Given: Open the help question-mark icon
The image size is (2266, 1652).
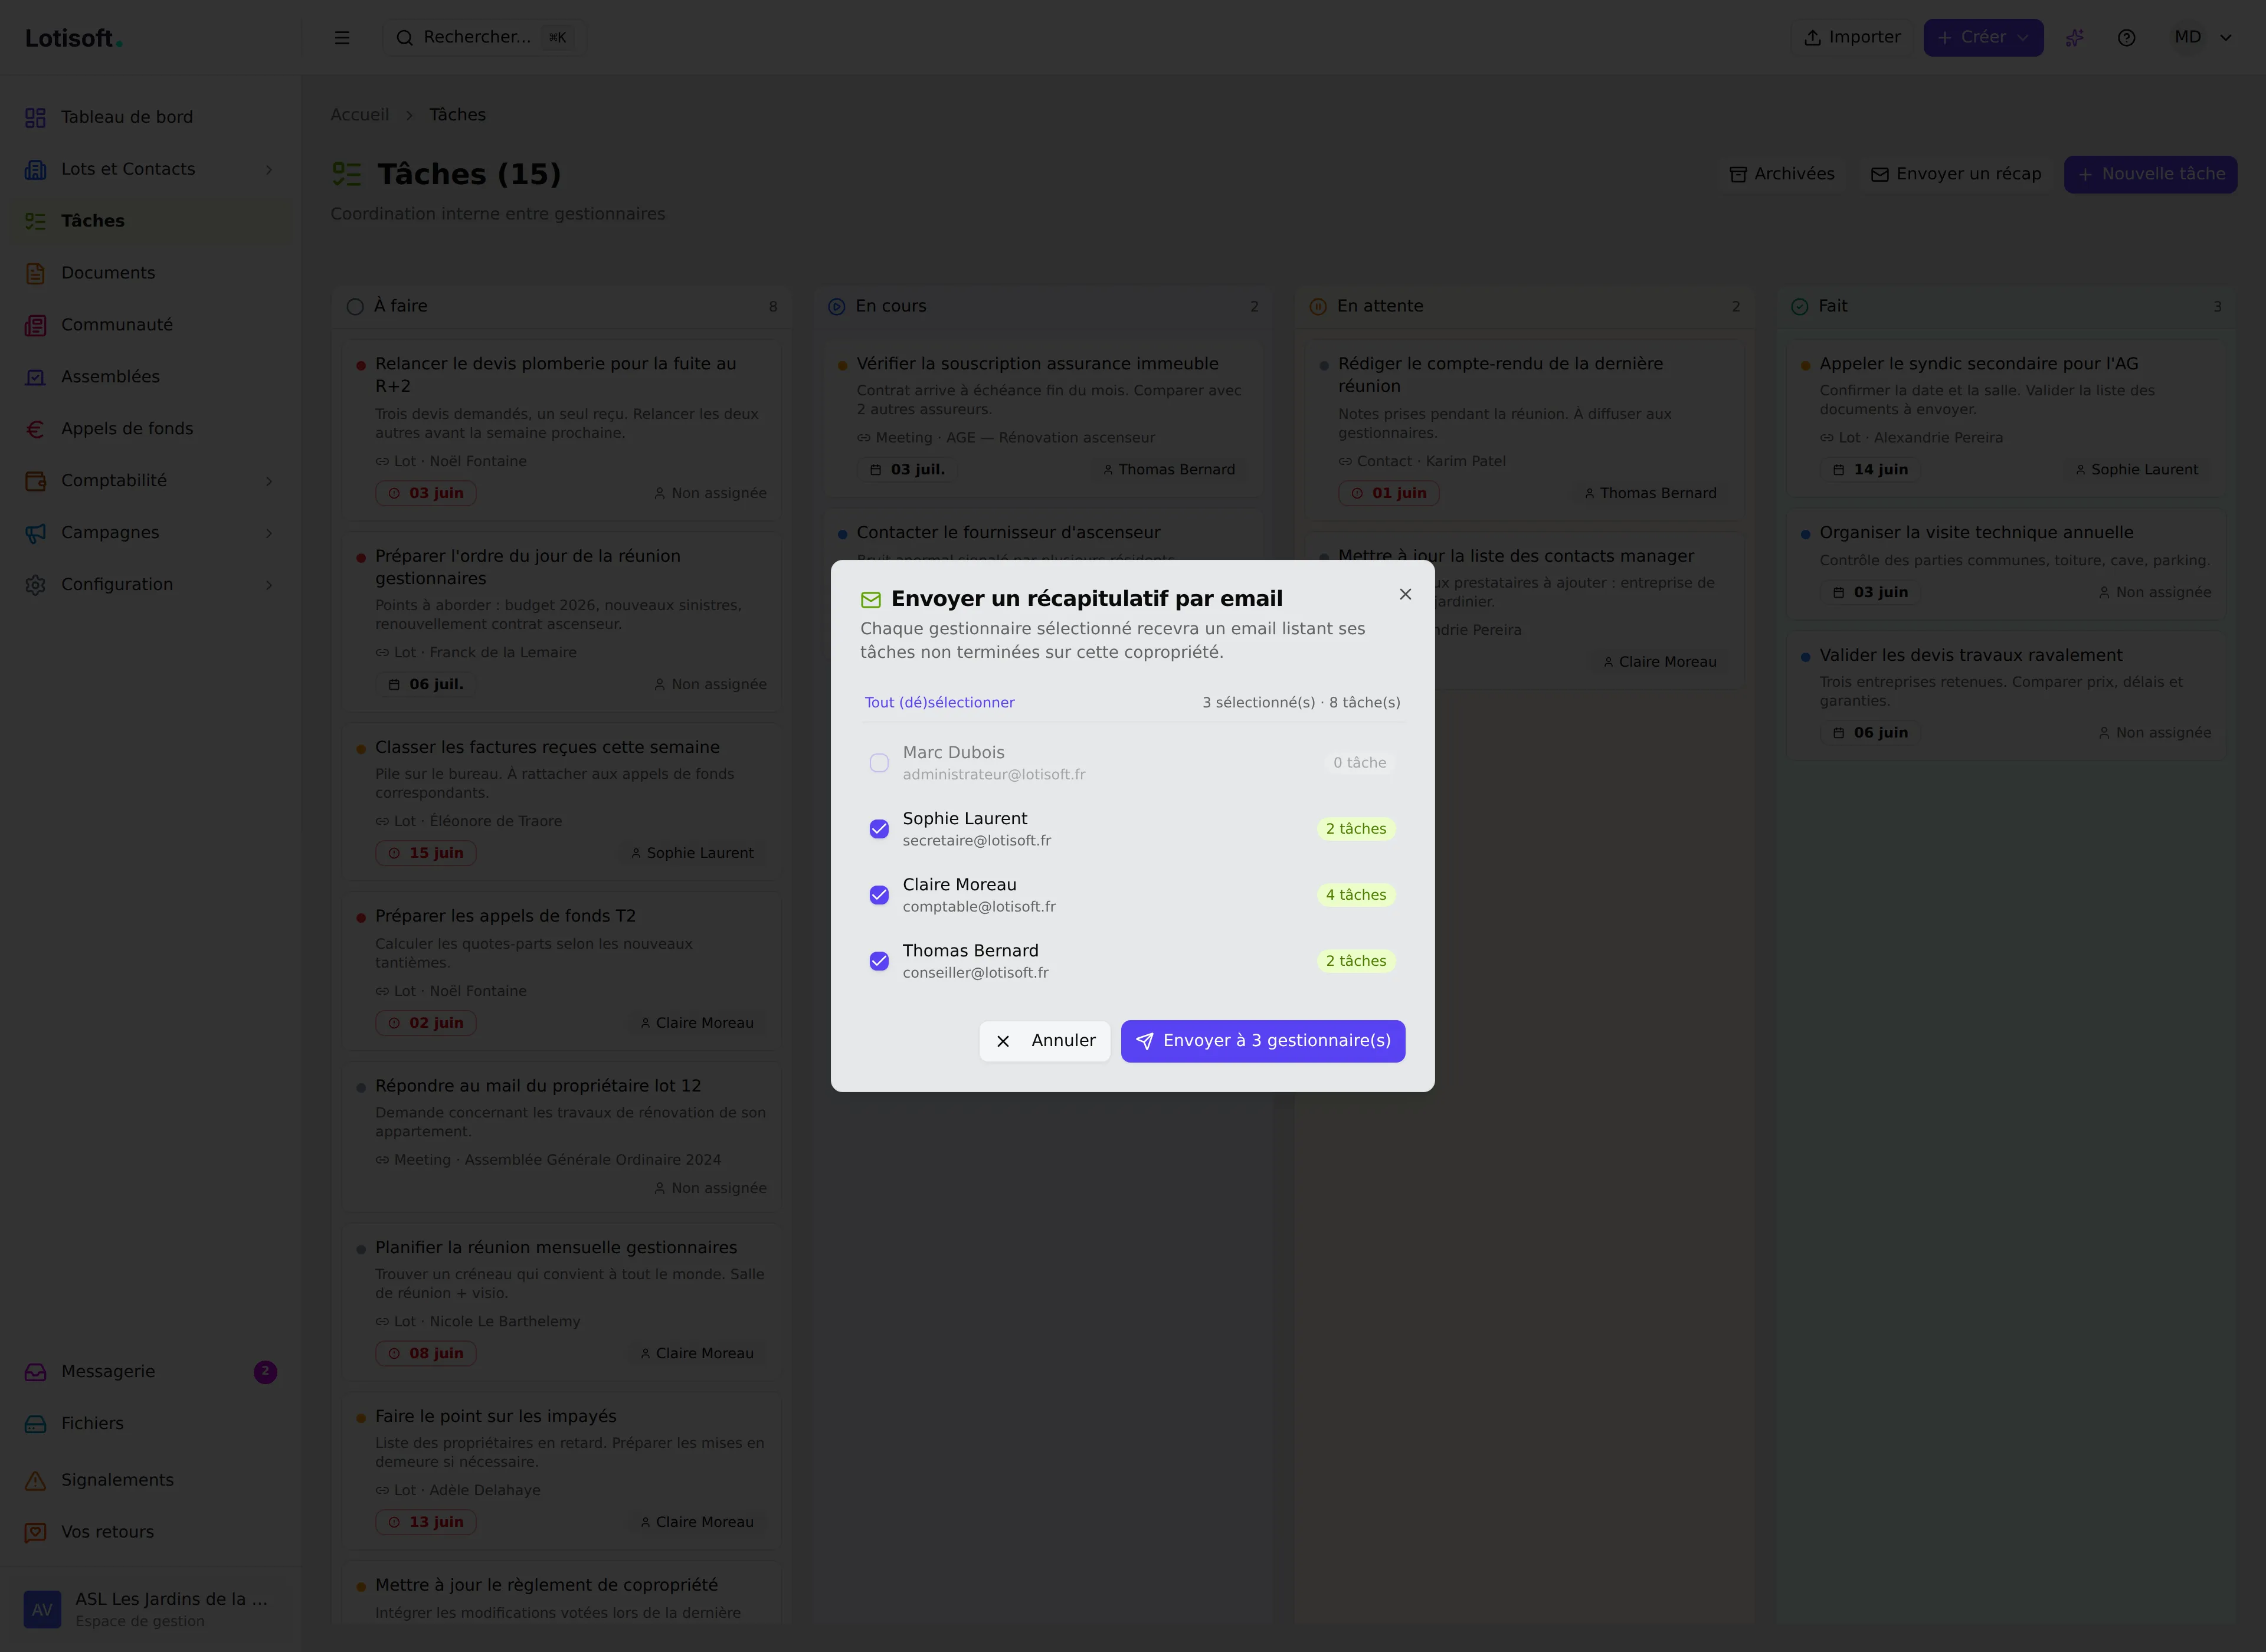Looking at the screenshot, I should pyautogui.click(x=2127, y=38).
